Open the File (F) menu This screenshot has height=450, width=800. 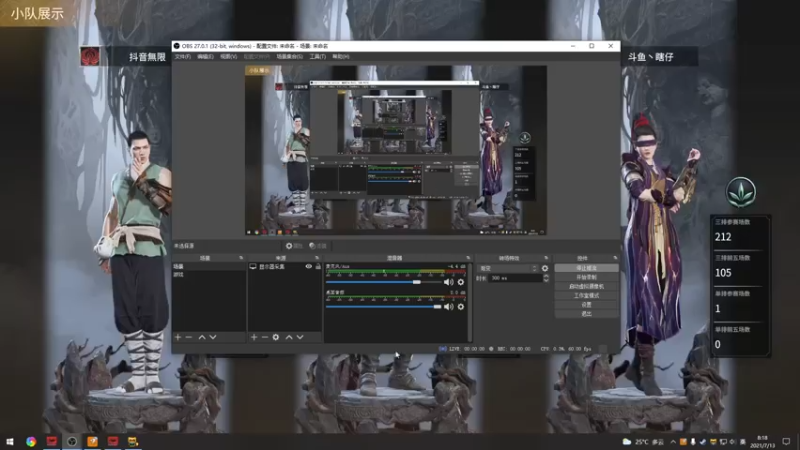pos(183,57)
